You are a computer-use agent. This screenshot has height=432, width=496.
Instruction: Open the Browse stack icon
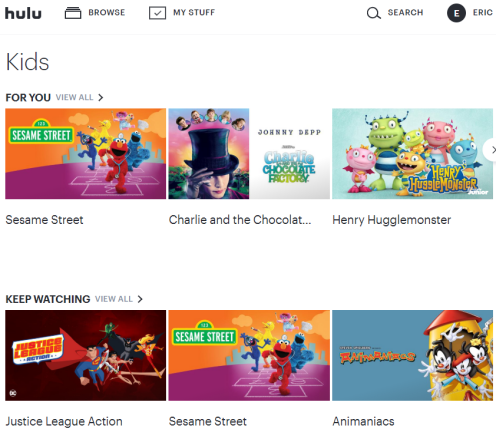click(73, 13)
